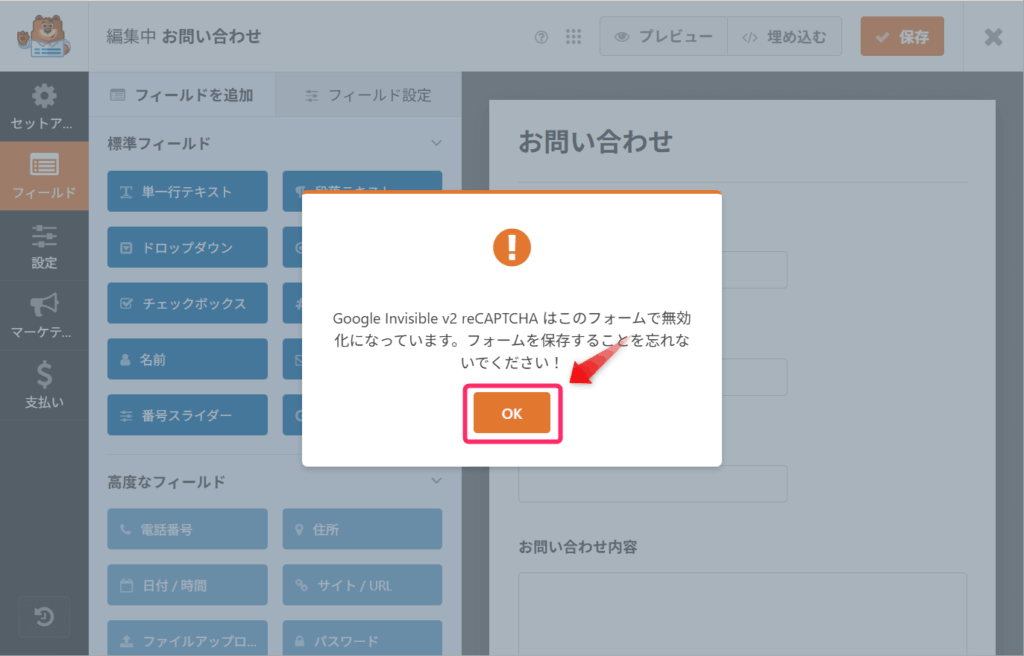
Task: Add a ドロップダウン field
Action: click(187, 248)
